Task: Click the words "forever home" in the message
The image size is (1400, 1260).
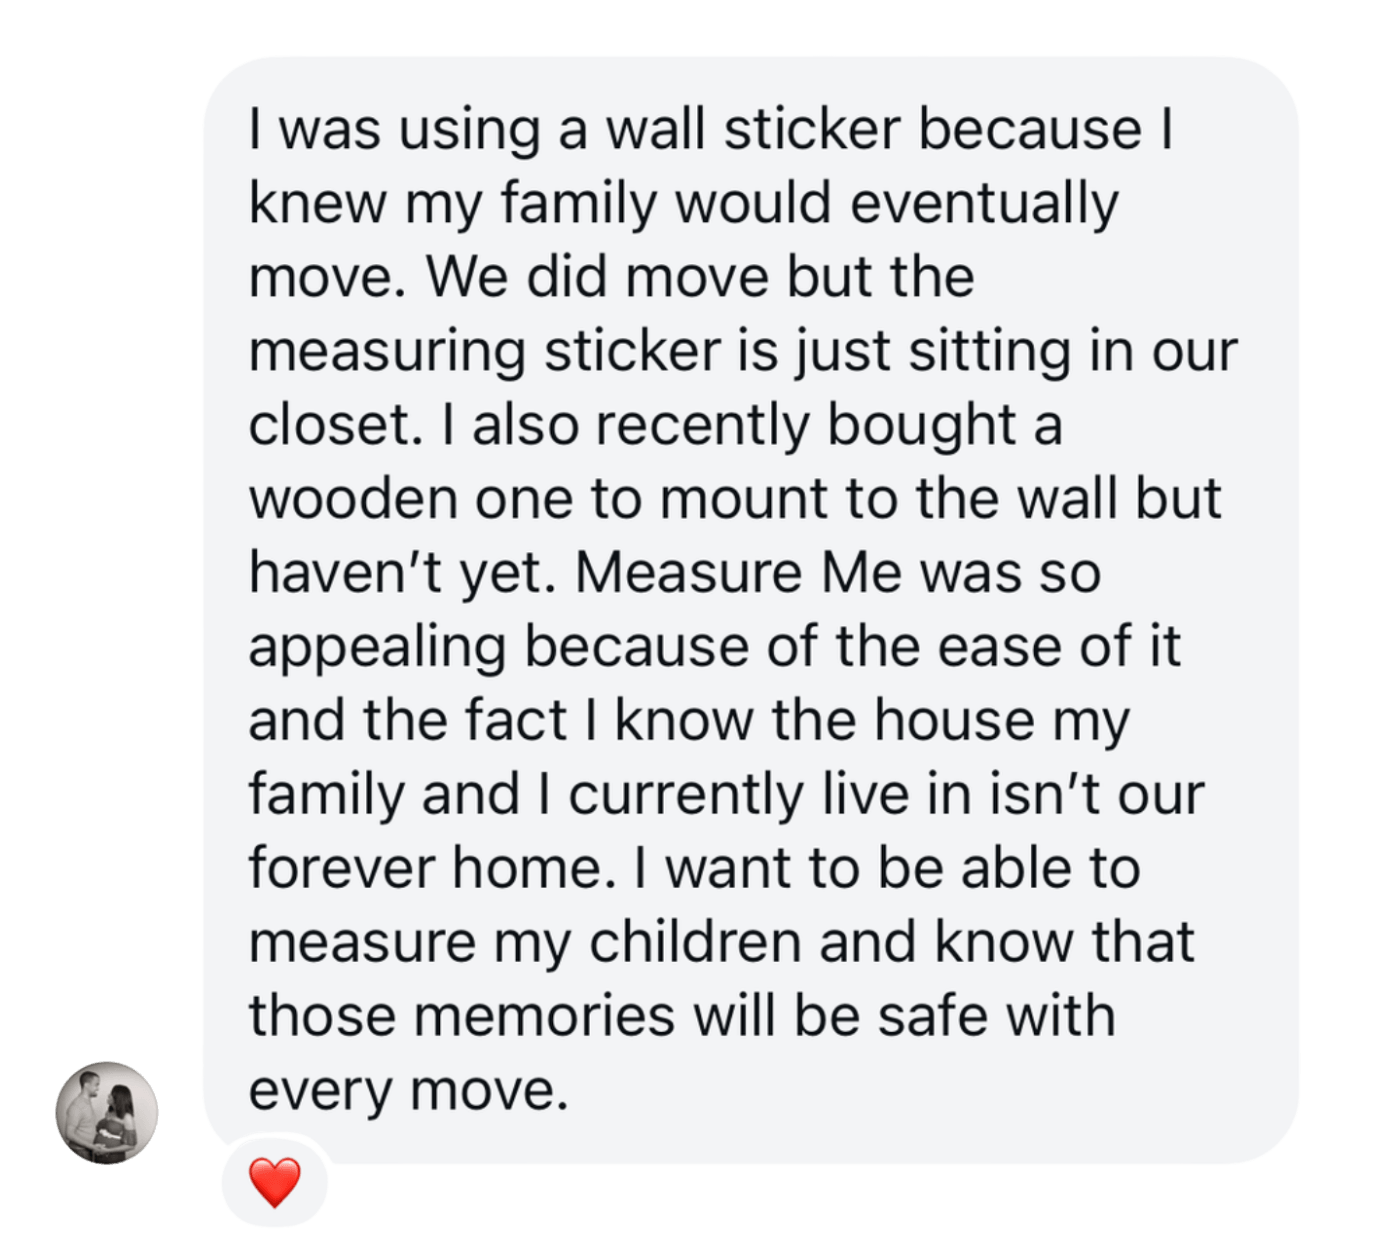Action: point(426,868)
